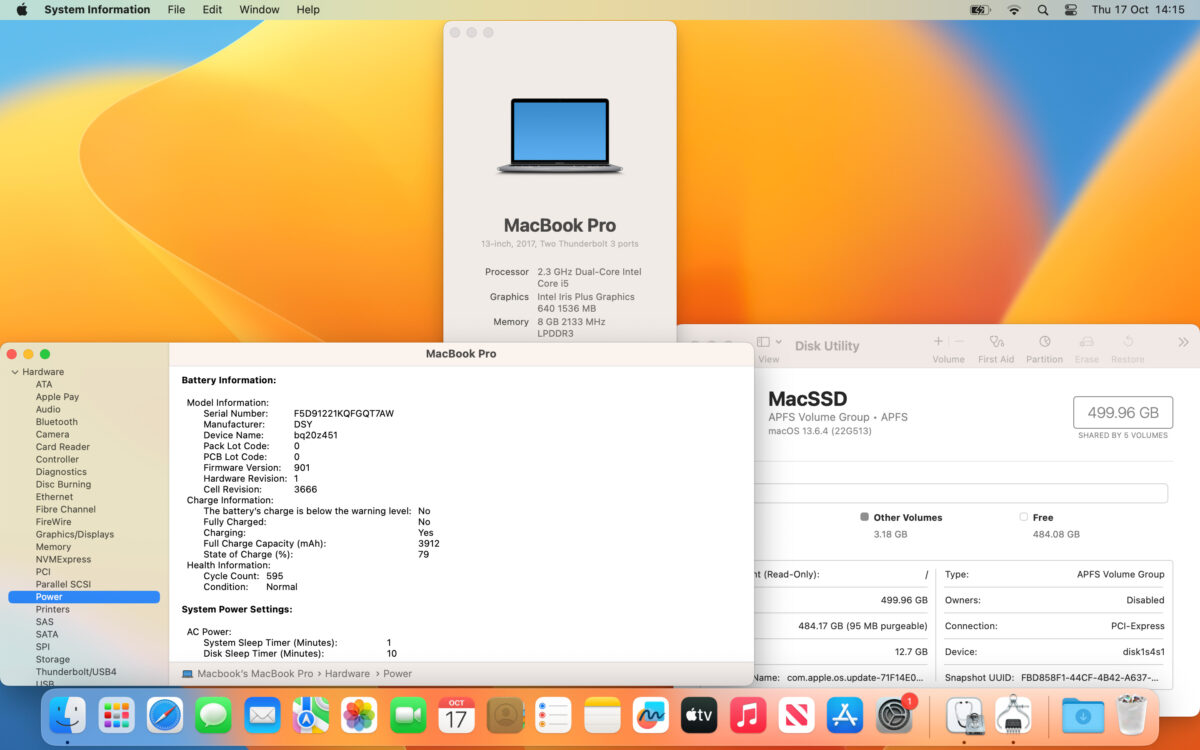Open the date and time in the menu bar

1138,9
